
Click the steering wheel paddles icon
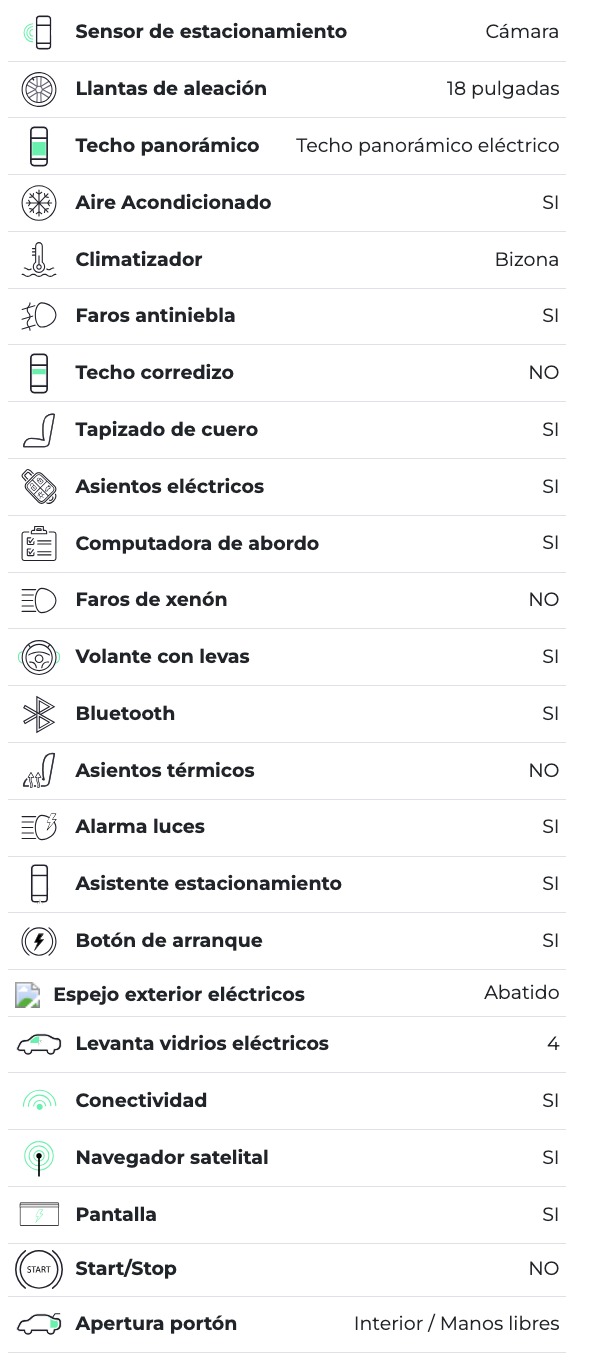(x=39, y=657)
